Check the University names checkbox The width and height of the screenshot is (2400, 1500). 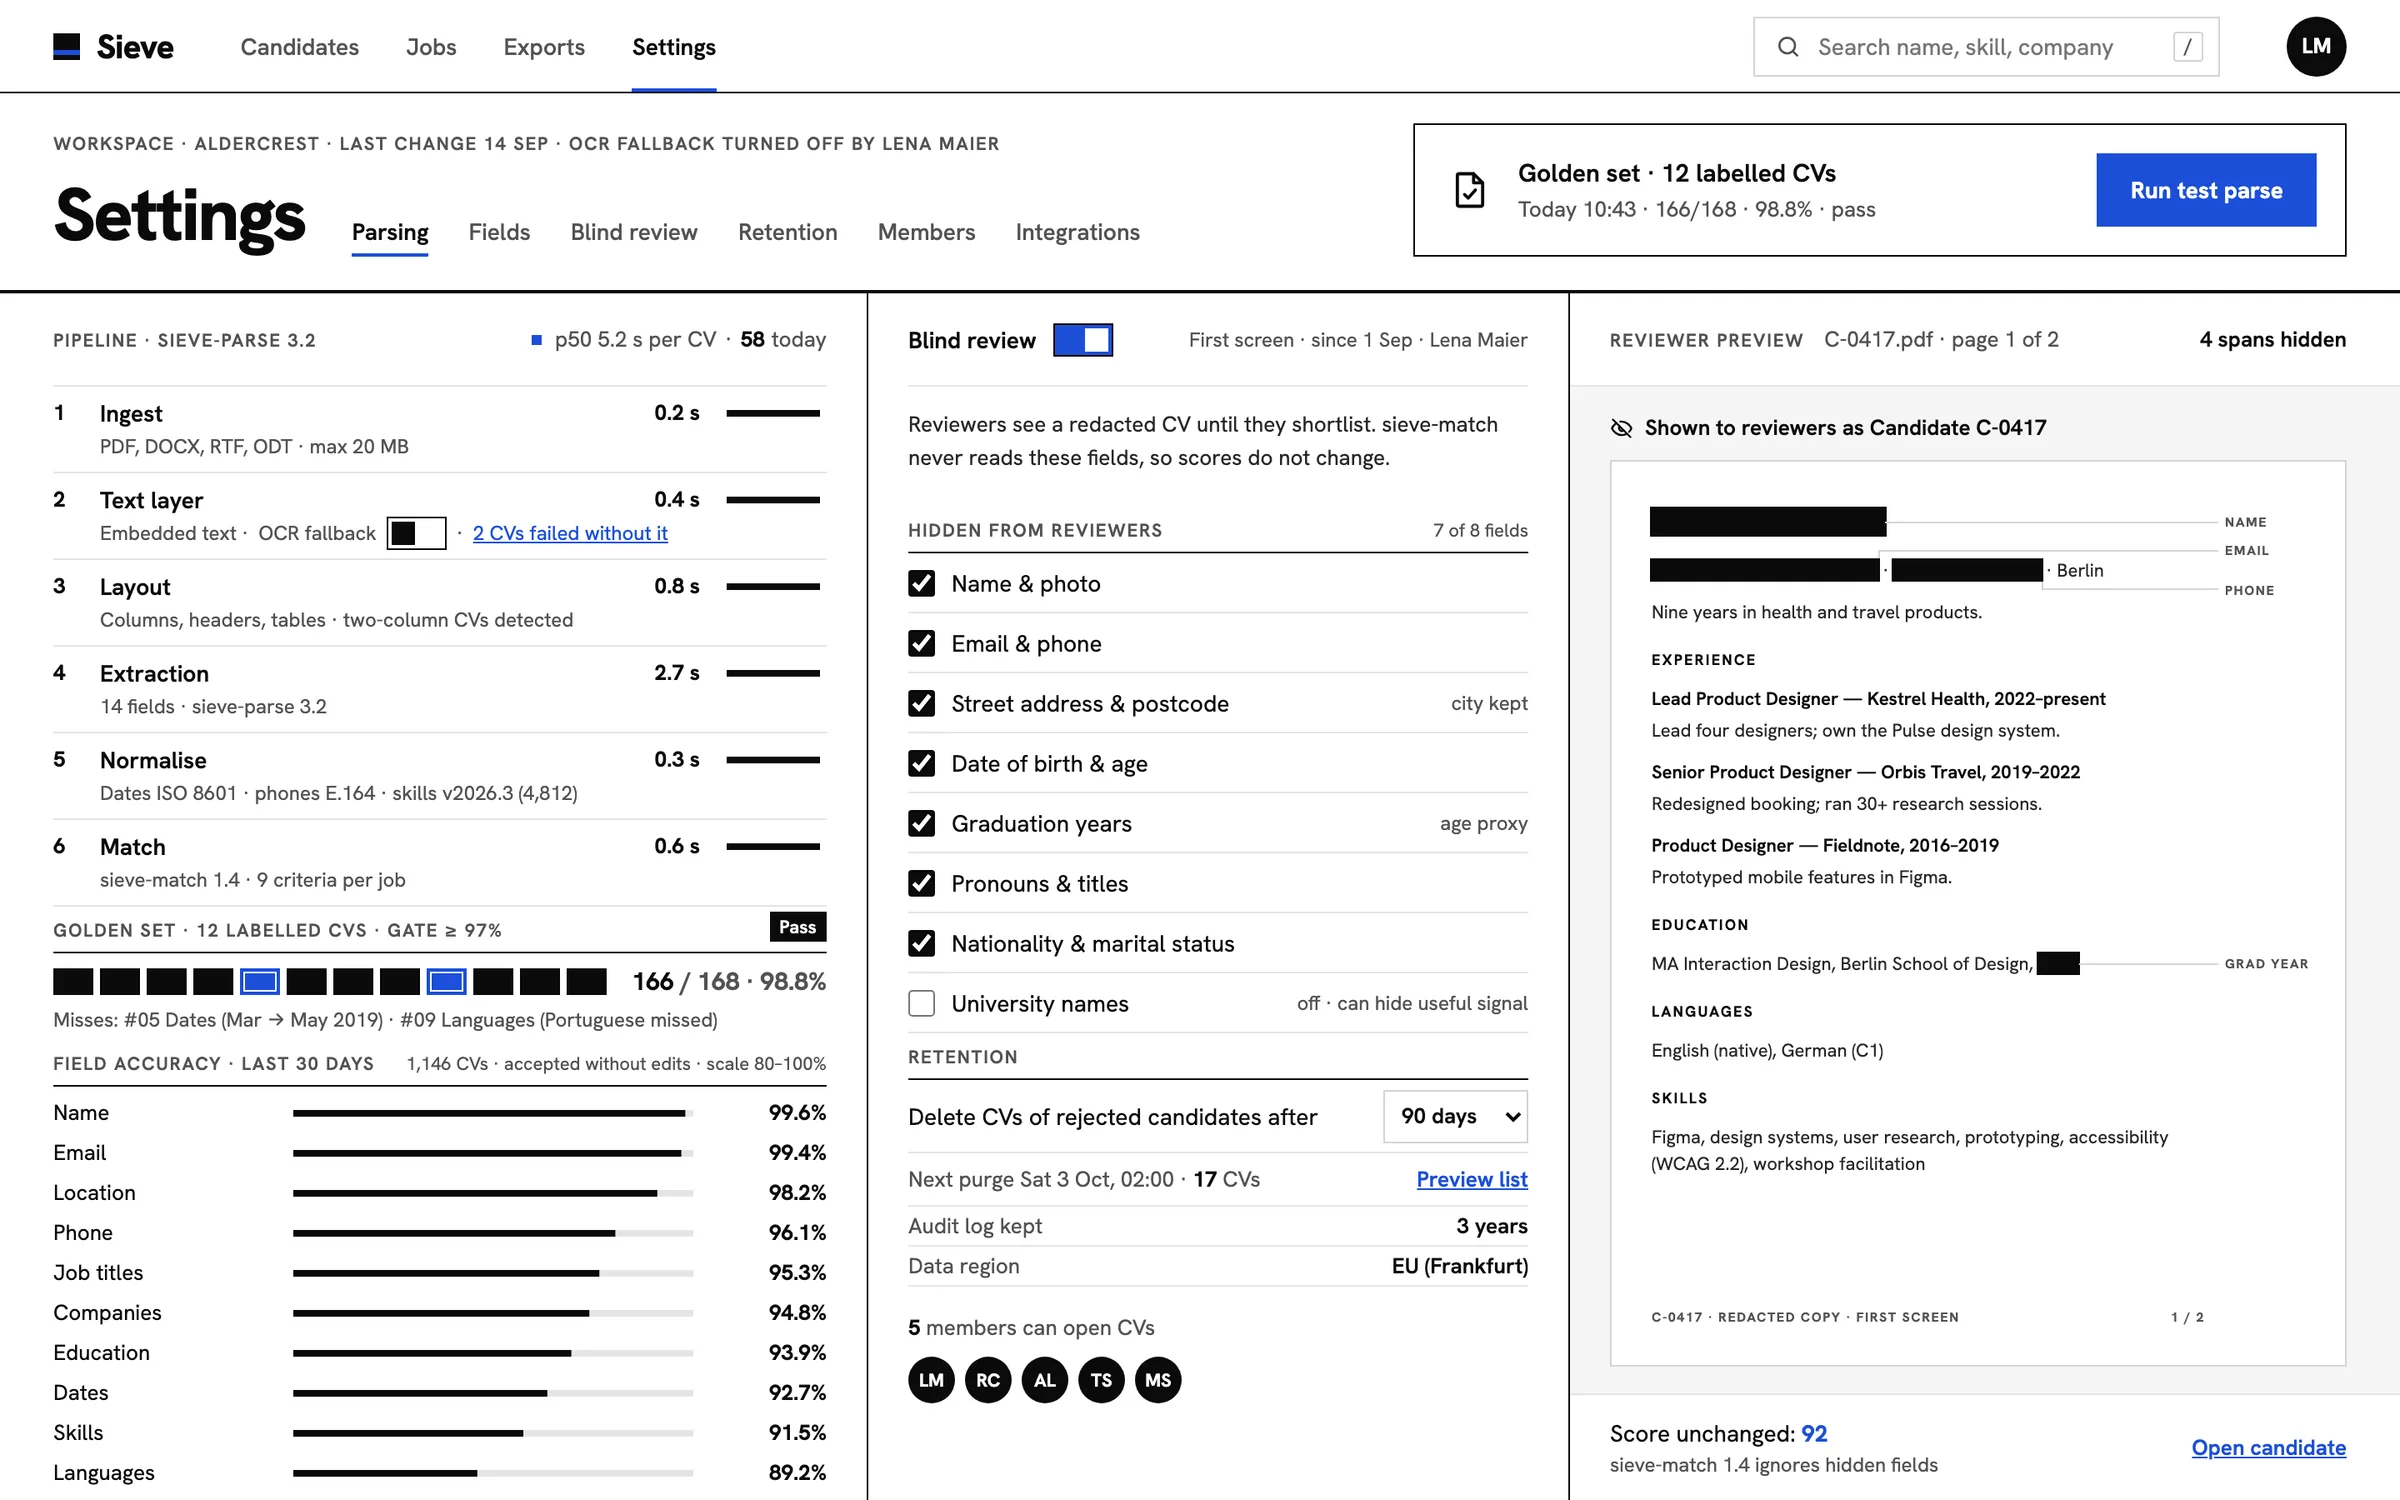click(x=921, y=1003)
